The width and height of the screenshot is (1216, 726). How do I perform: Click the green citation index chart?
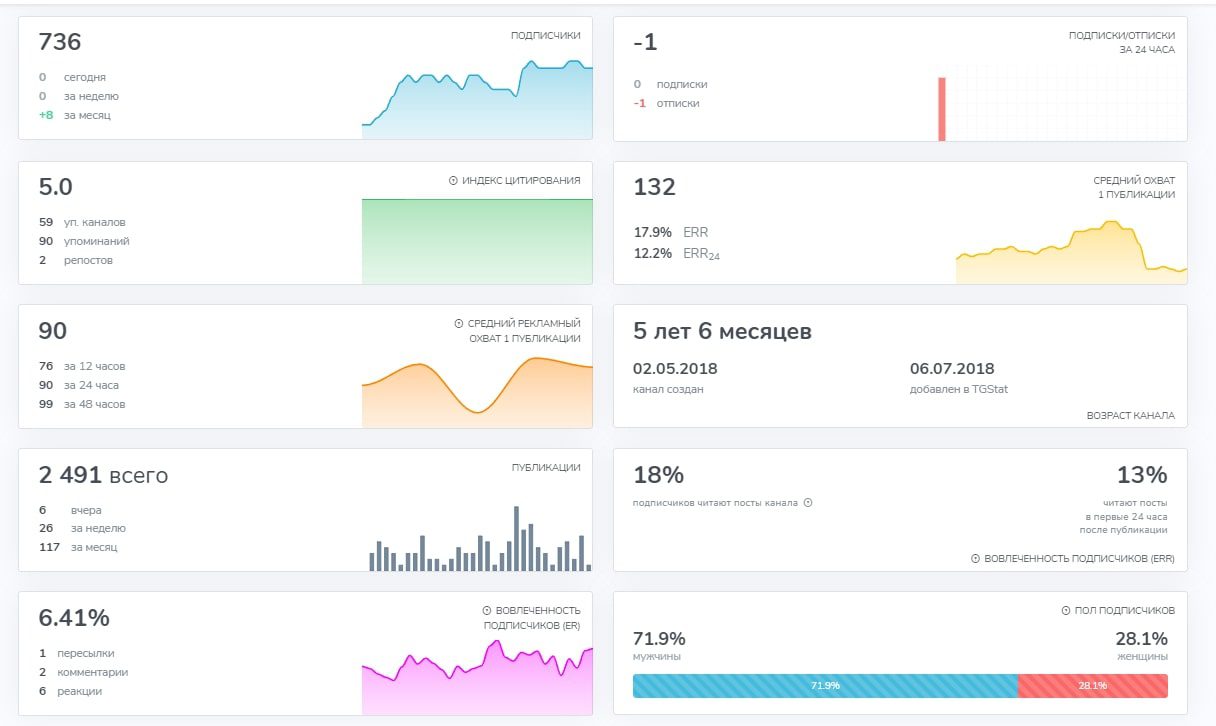477,241
